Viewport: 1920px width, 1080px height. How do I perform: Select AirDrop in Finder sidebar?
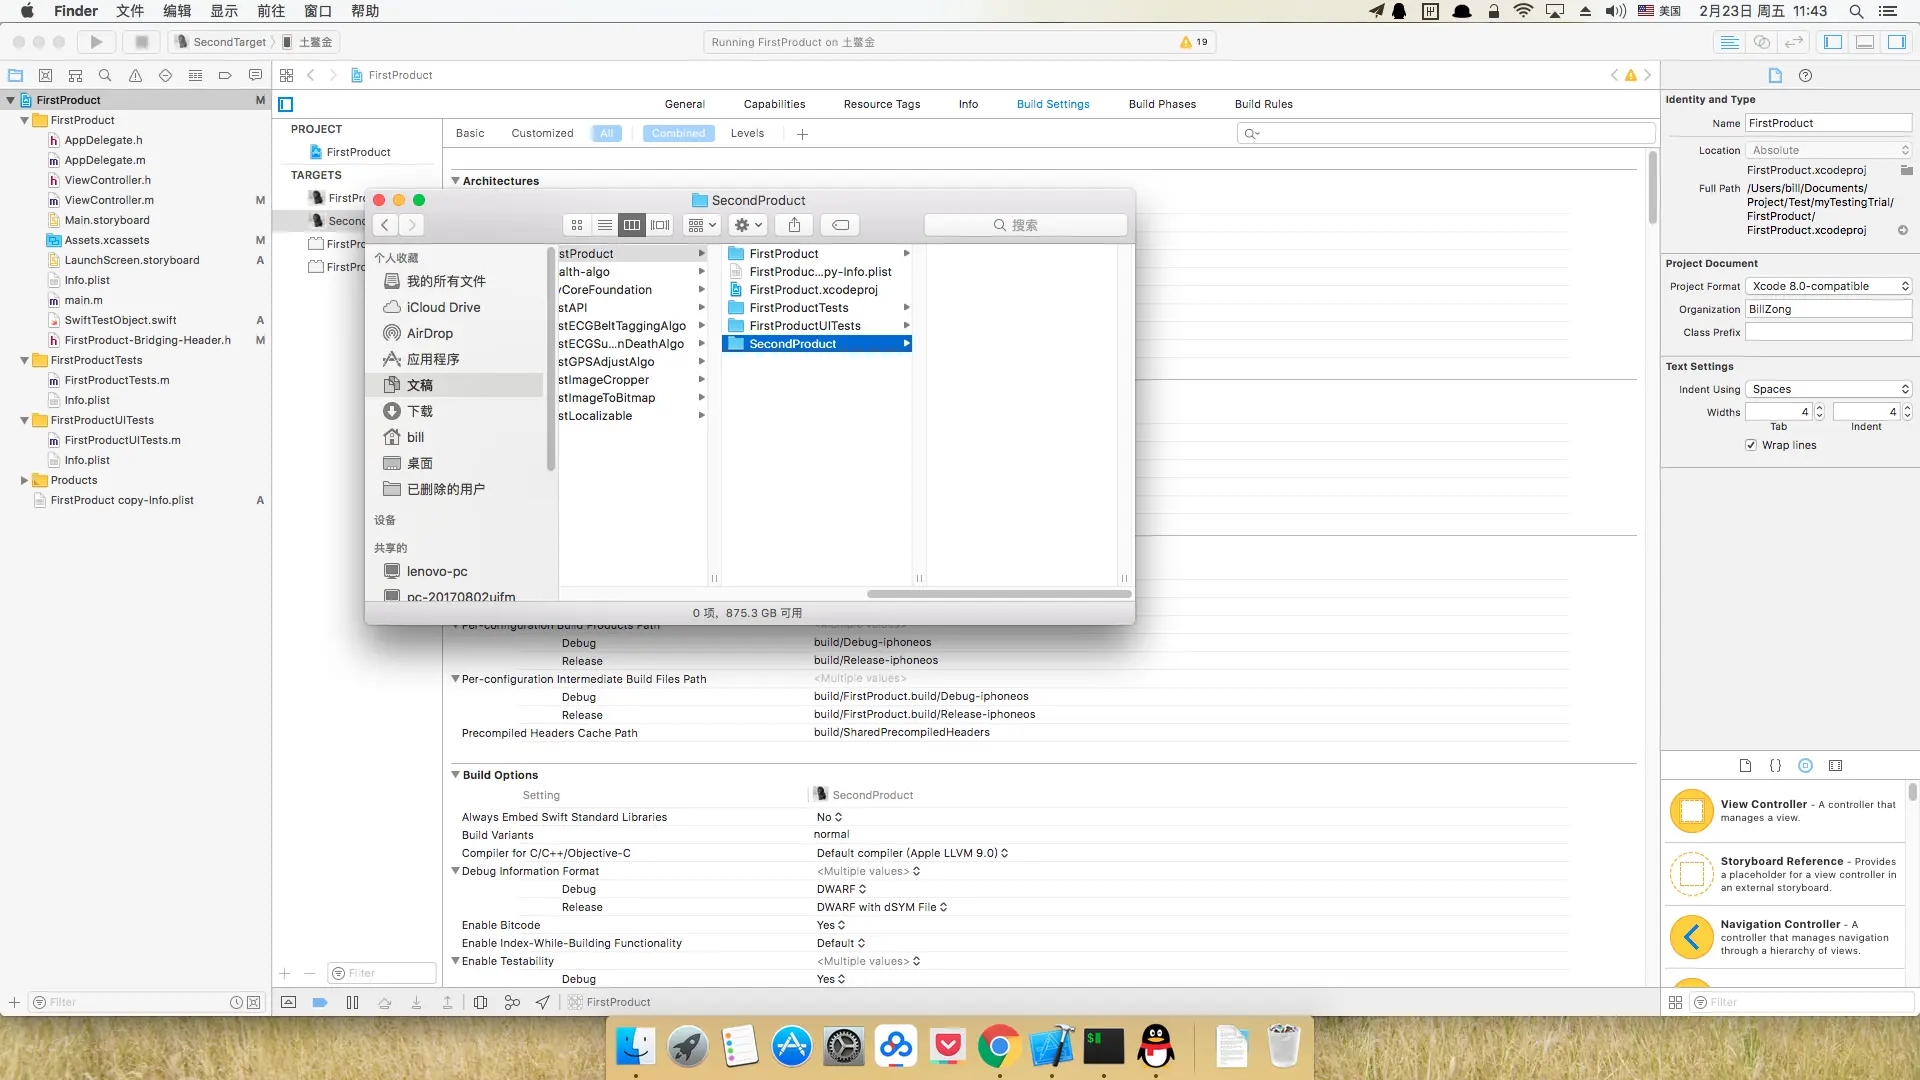click(x=429, y=333)
